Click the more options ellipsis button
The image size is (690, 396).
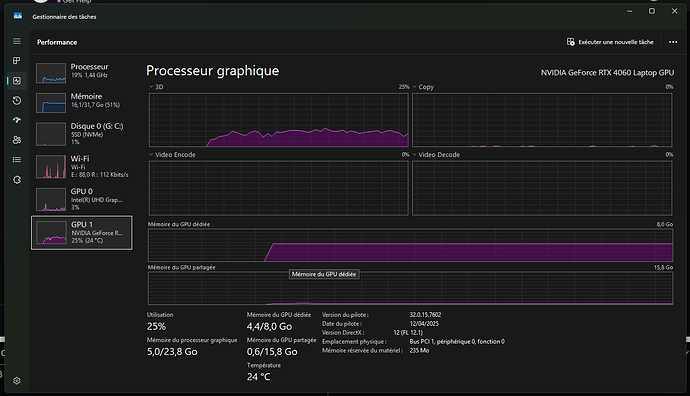(x=673, y=42)
